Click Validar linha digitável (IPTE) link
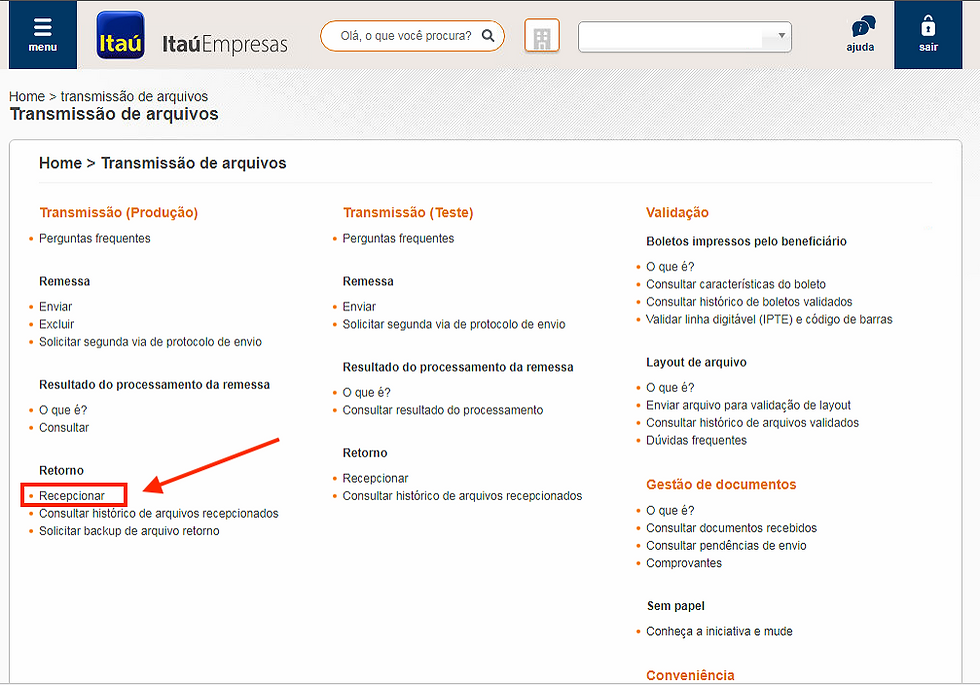The width and height of the screenshot is (980, 685). click(x=769, y=319)
